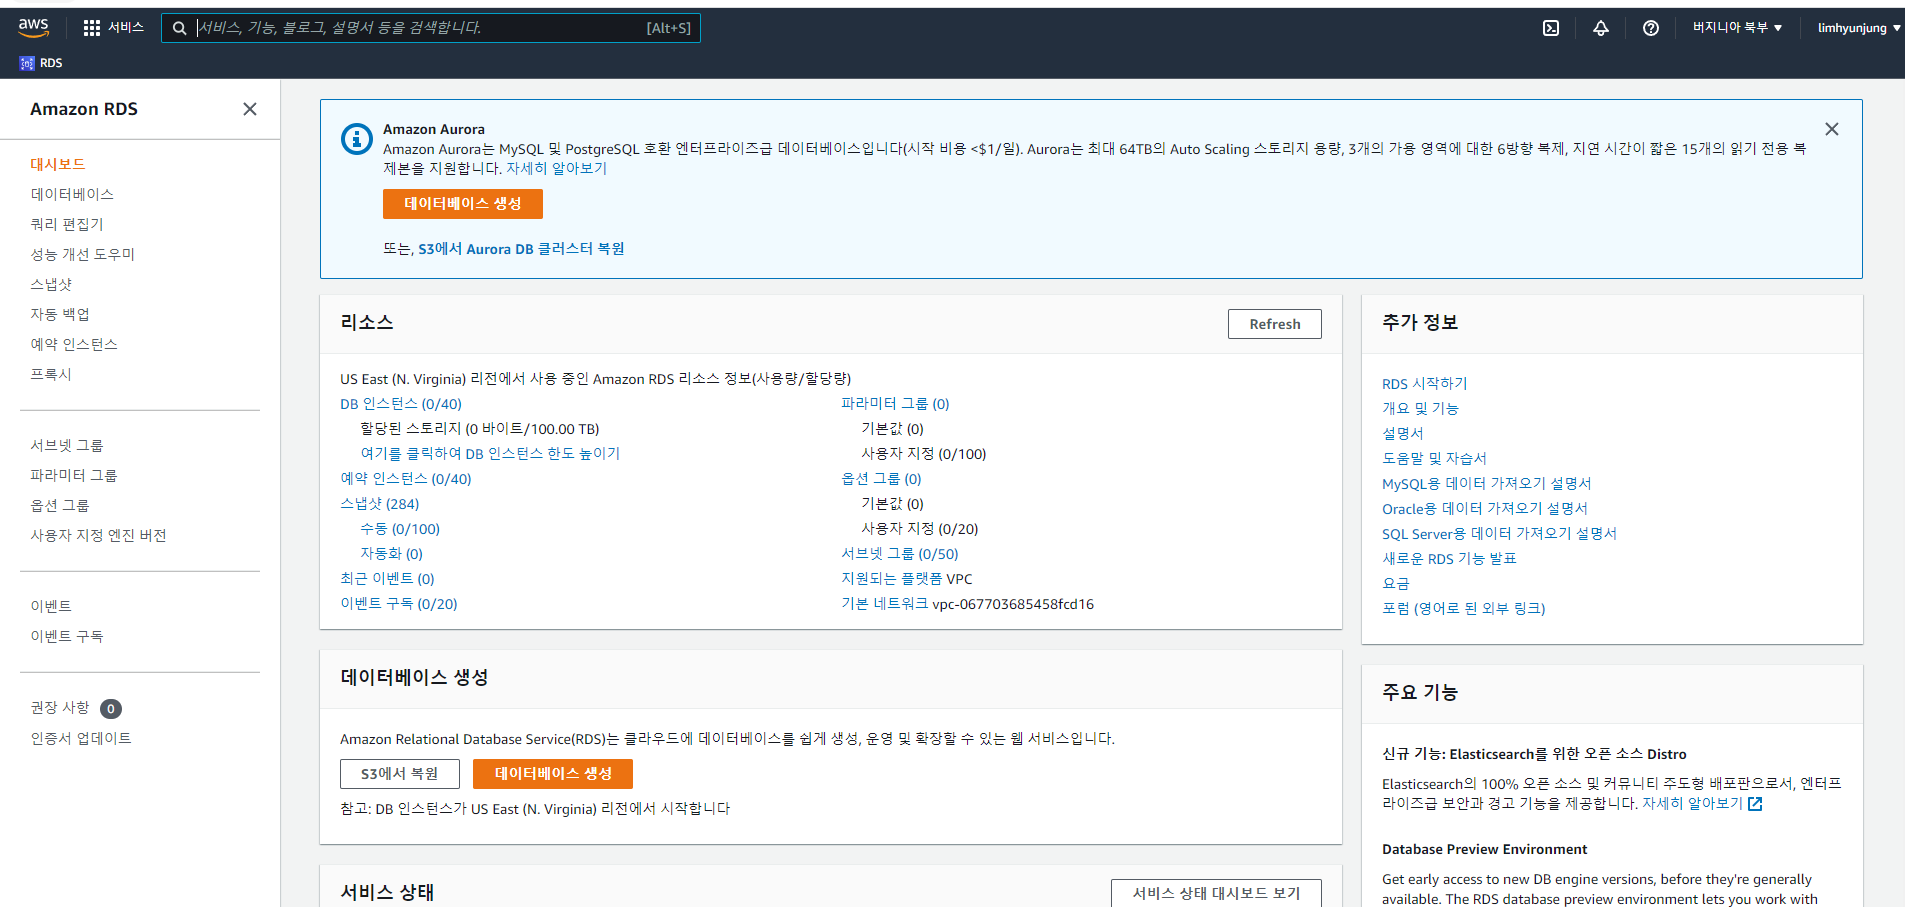The height and width of the screenshot is (907, 1905).
Task: Open 인증서 업데이트 in the sidebar
Action: coord(81,738)
